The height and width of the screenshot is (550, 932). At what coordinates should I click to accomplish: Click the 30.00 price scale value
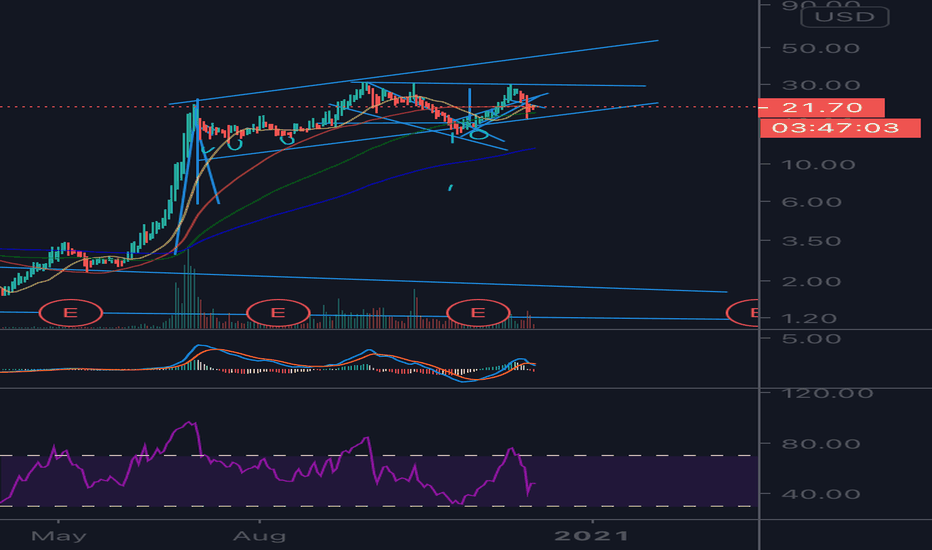pyautogui.click(x=820, y=85)
